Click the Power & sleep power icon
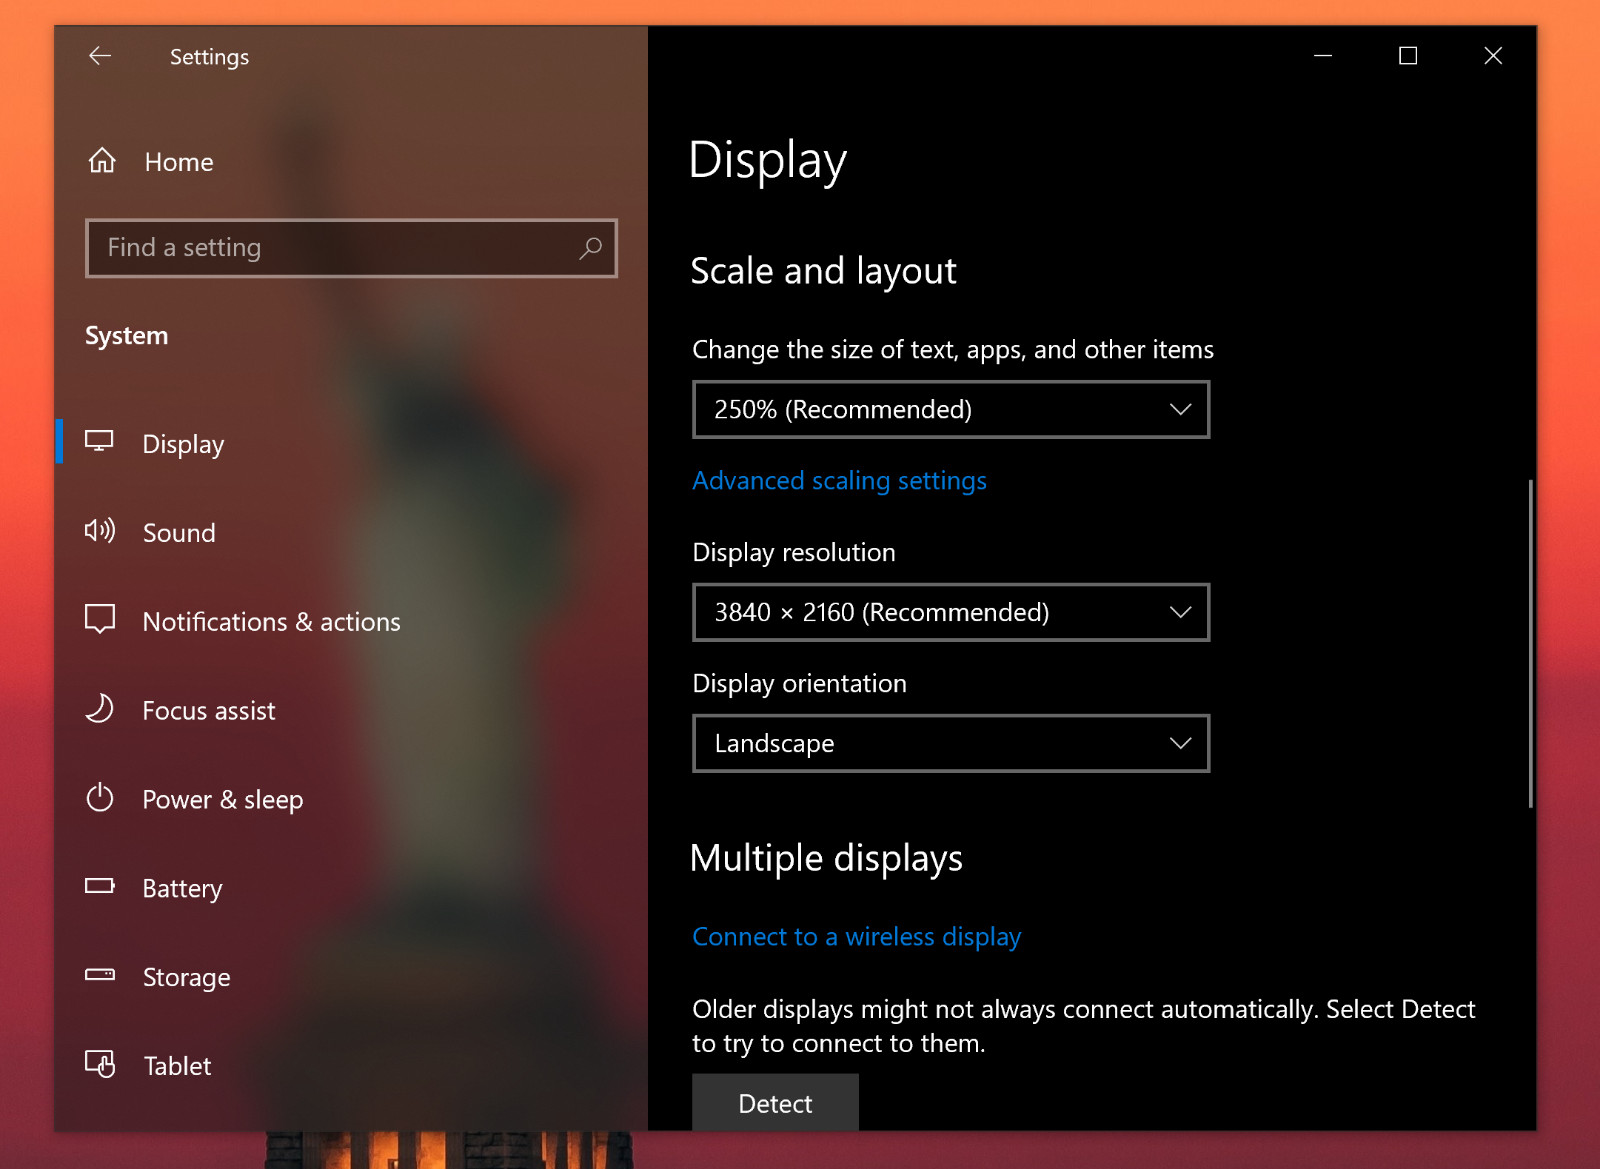Screen dimensions: 1600x1169 [x=100, y=797]
